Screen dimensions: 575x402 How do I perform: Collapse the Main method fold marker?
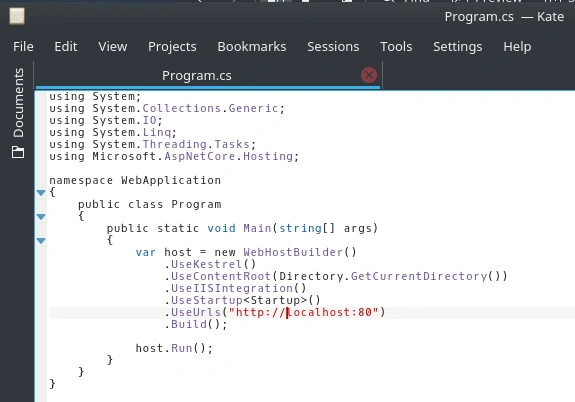41,241
